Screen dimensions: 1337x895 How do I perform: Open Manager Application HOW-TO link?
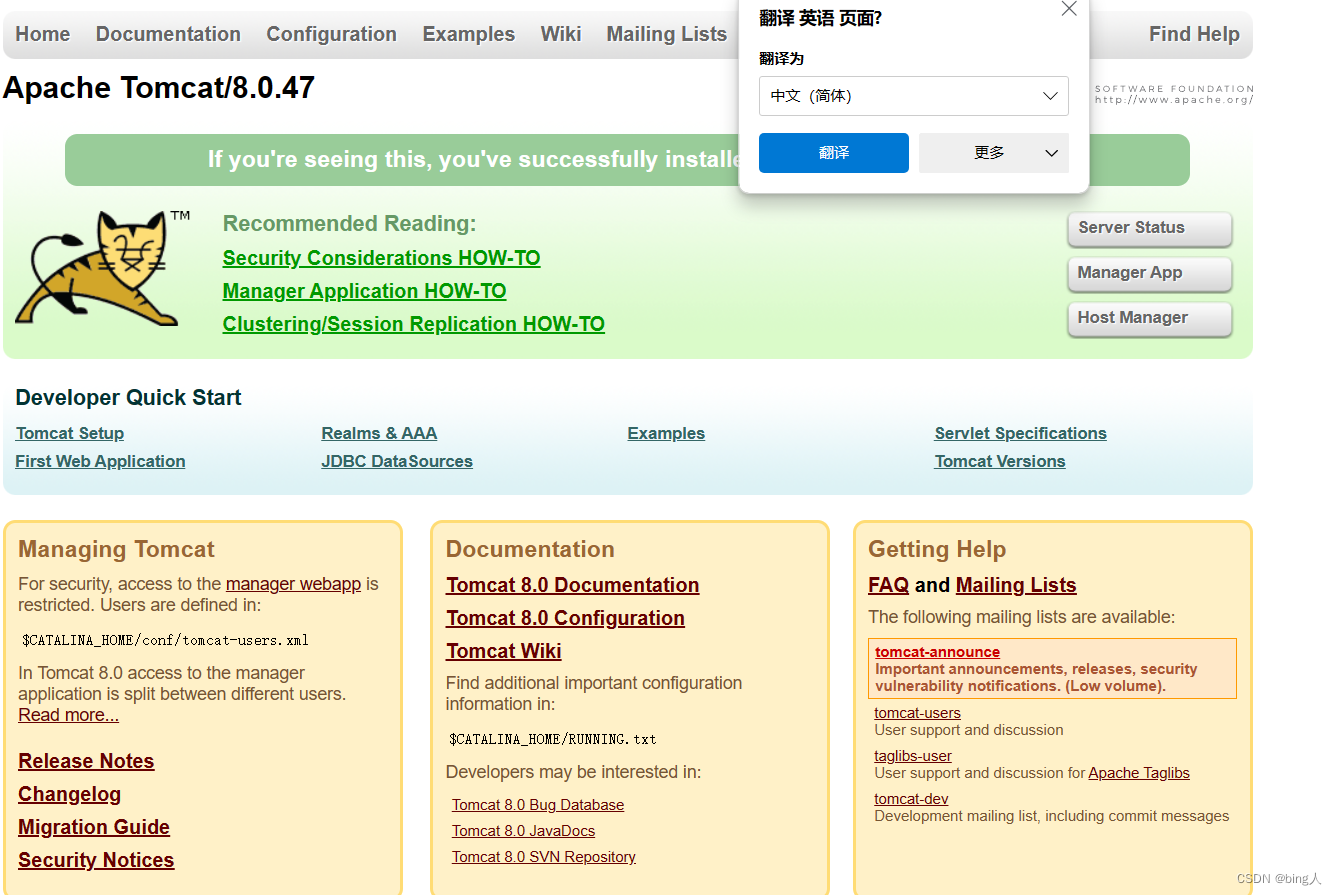click(364, 291)
